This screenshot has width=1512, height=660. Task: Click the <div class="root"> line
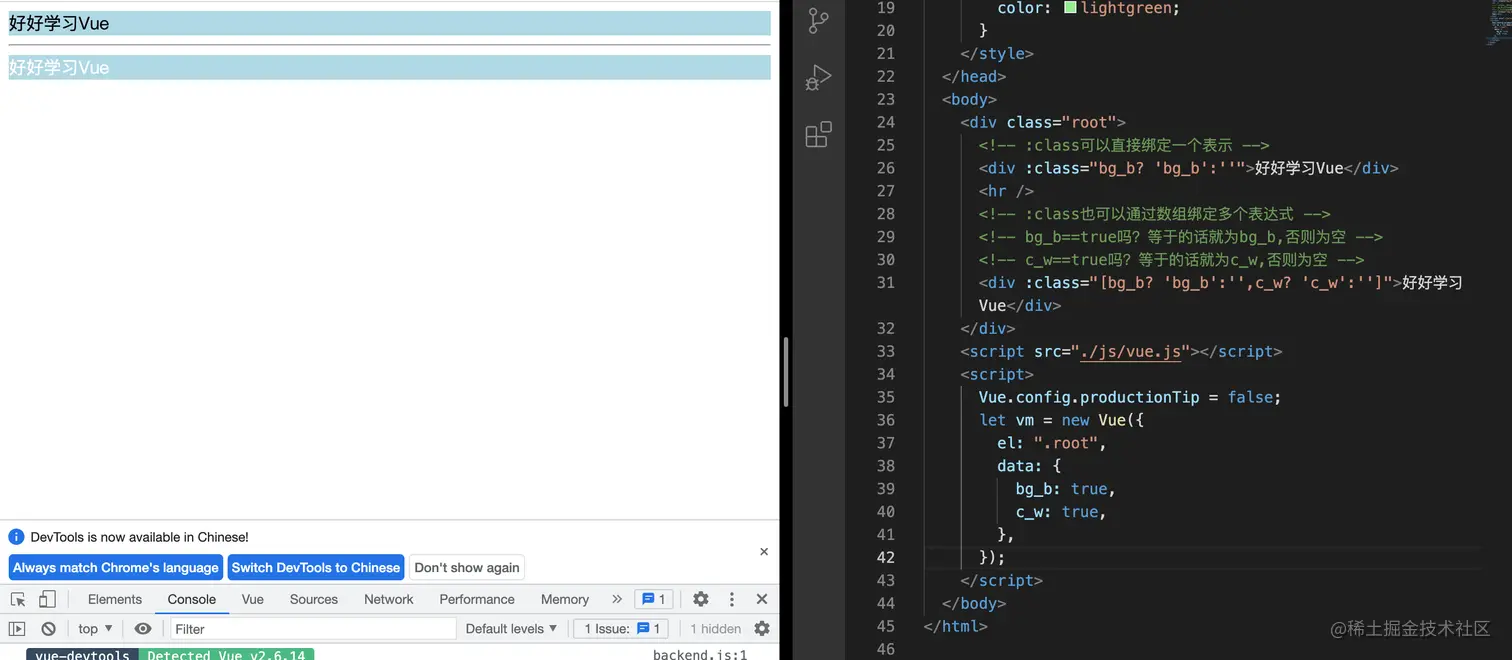tap(1043, 122)
